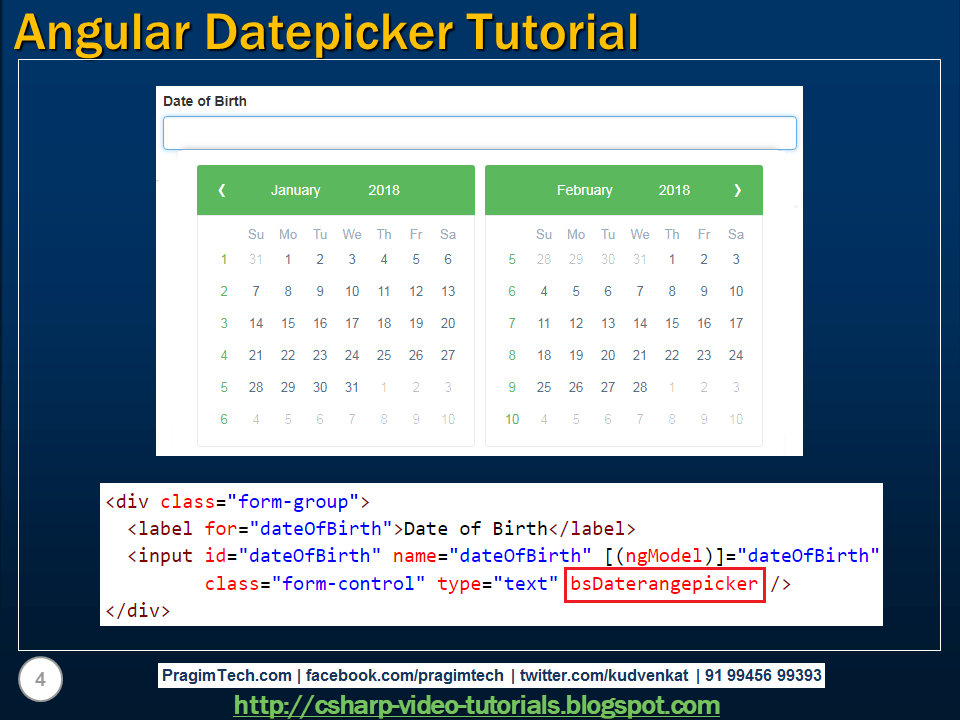
Task: Select February 14 in the right calendar
Action: (x=640, y=323)
